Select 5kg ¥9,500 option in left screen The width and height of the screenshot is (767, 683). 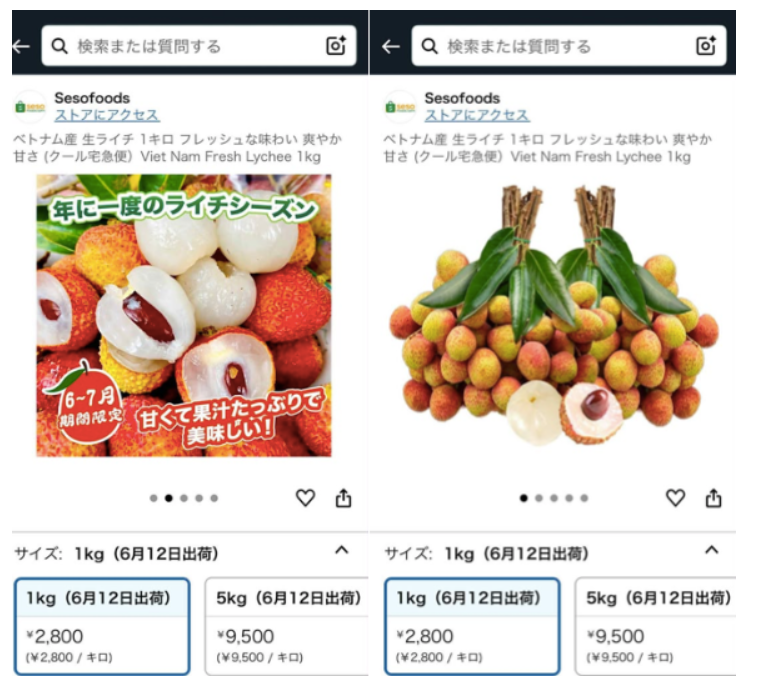(287, 626)
